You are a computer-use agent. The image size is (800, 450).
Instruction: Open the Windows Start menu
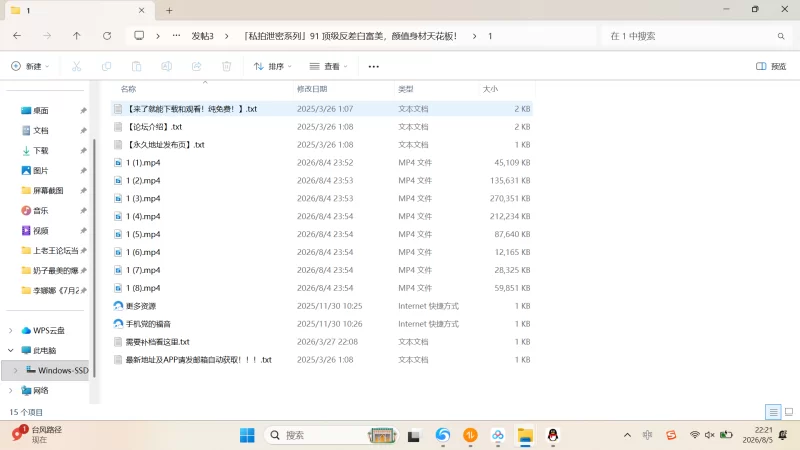[x=247, y=435]
